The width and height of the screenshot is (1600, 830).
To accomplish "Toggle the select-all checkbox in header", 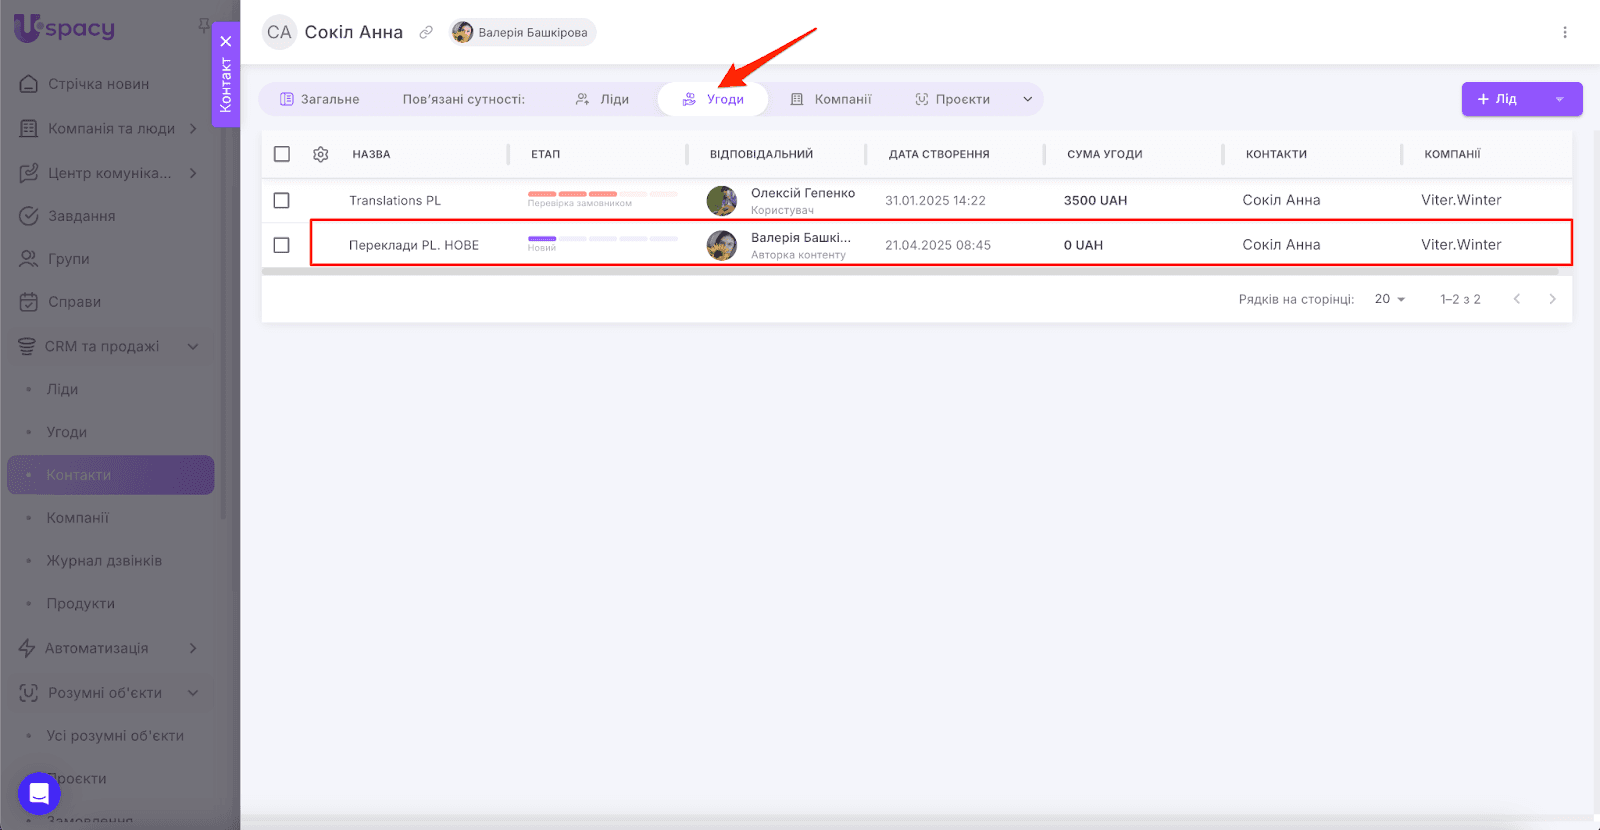I will click(x=282, y=154).
